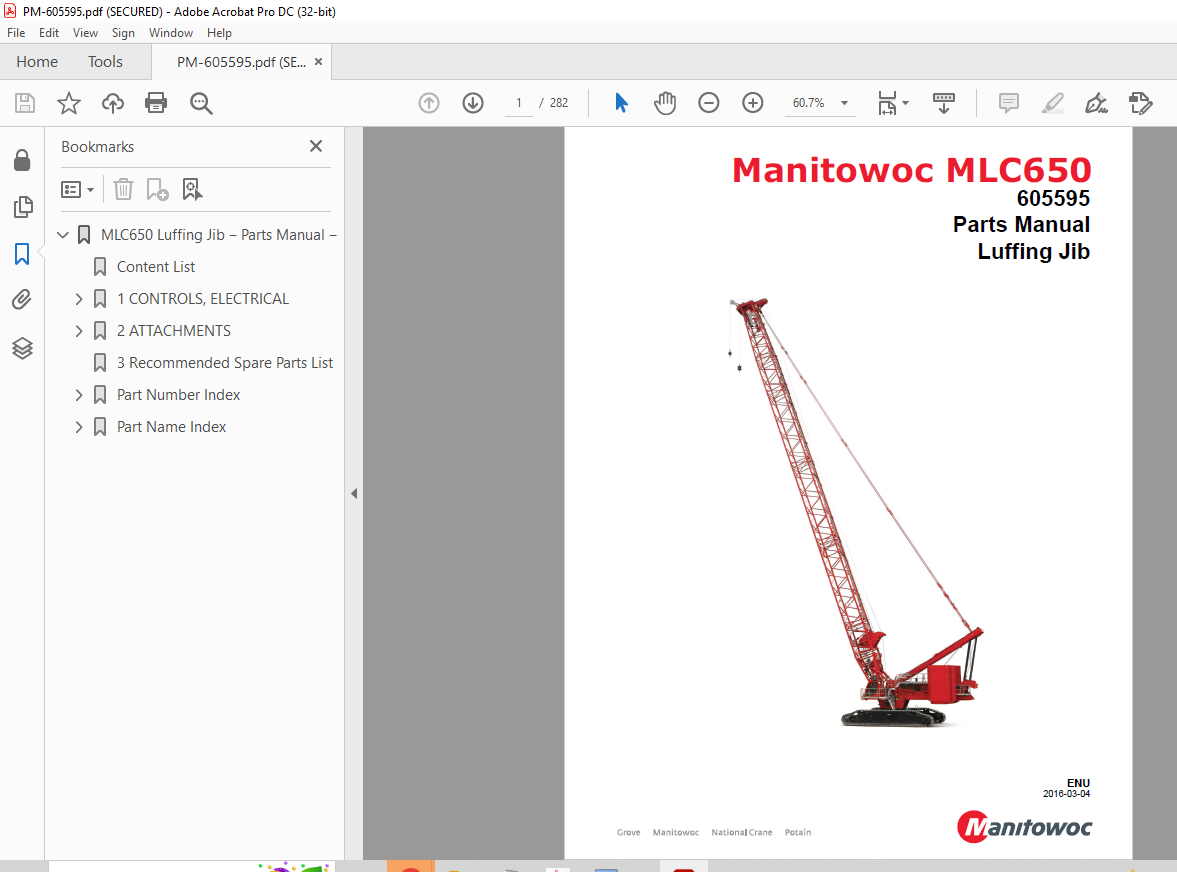The image size is (1177, 872).
Task: Go to Part Name Index bookmark
Action: 171,427
